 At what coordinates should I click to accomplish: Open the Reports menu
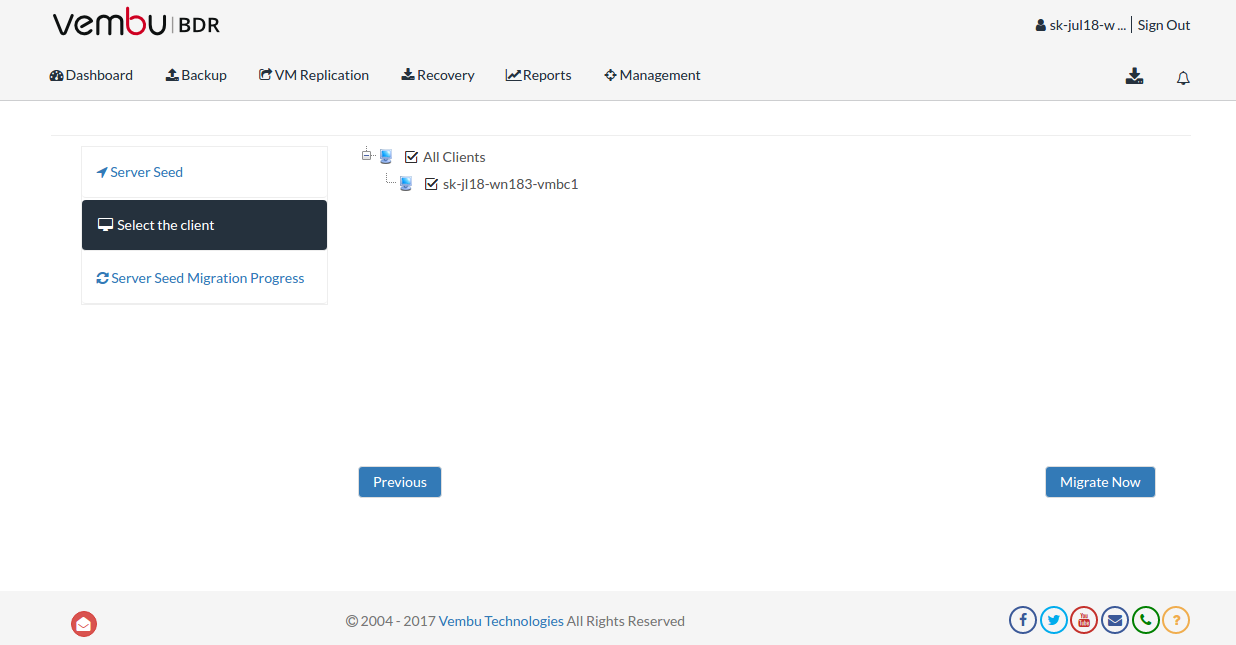[539, 75]
